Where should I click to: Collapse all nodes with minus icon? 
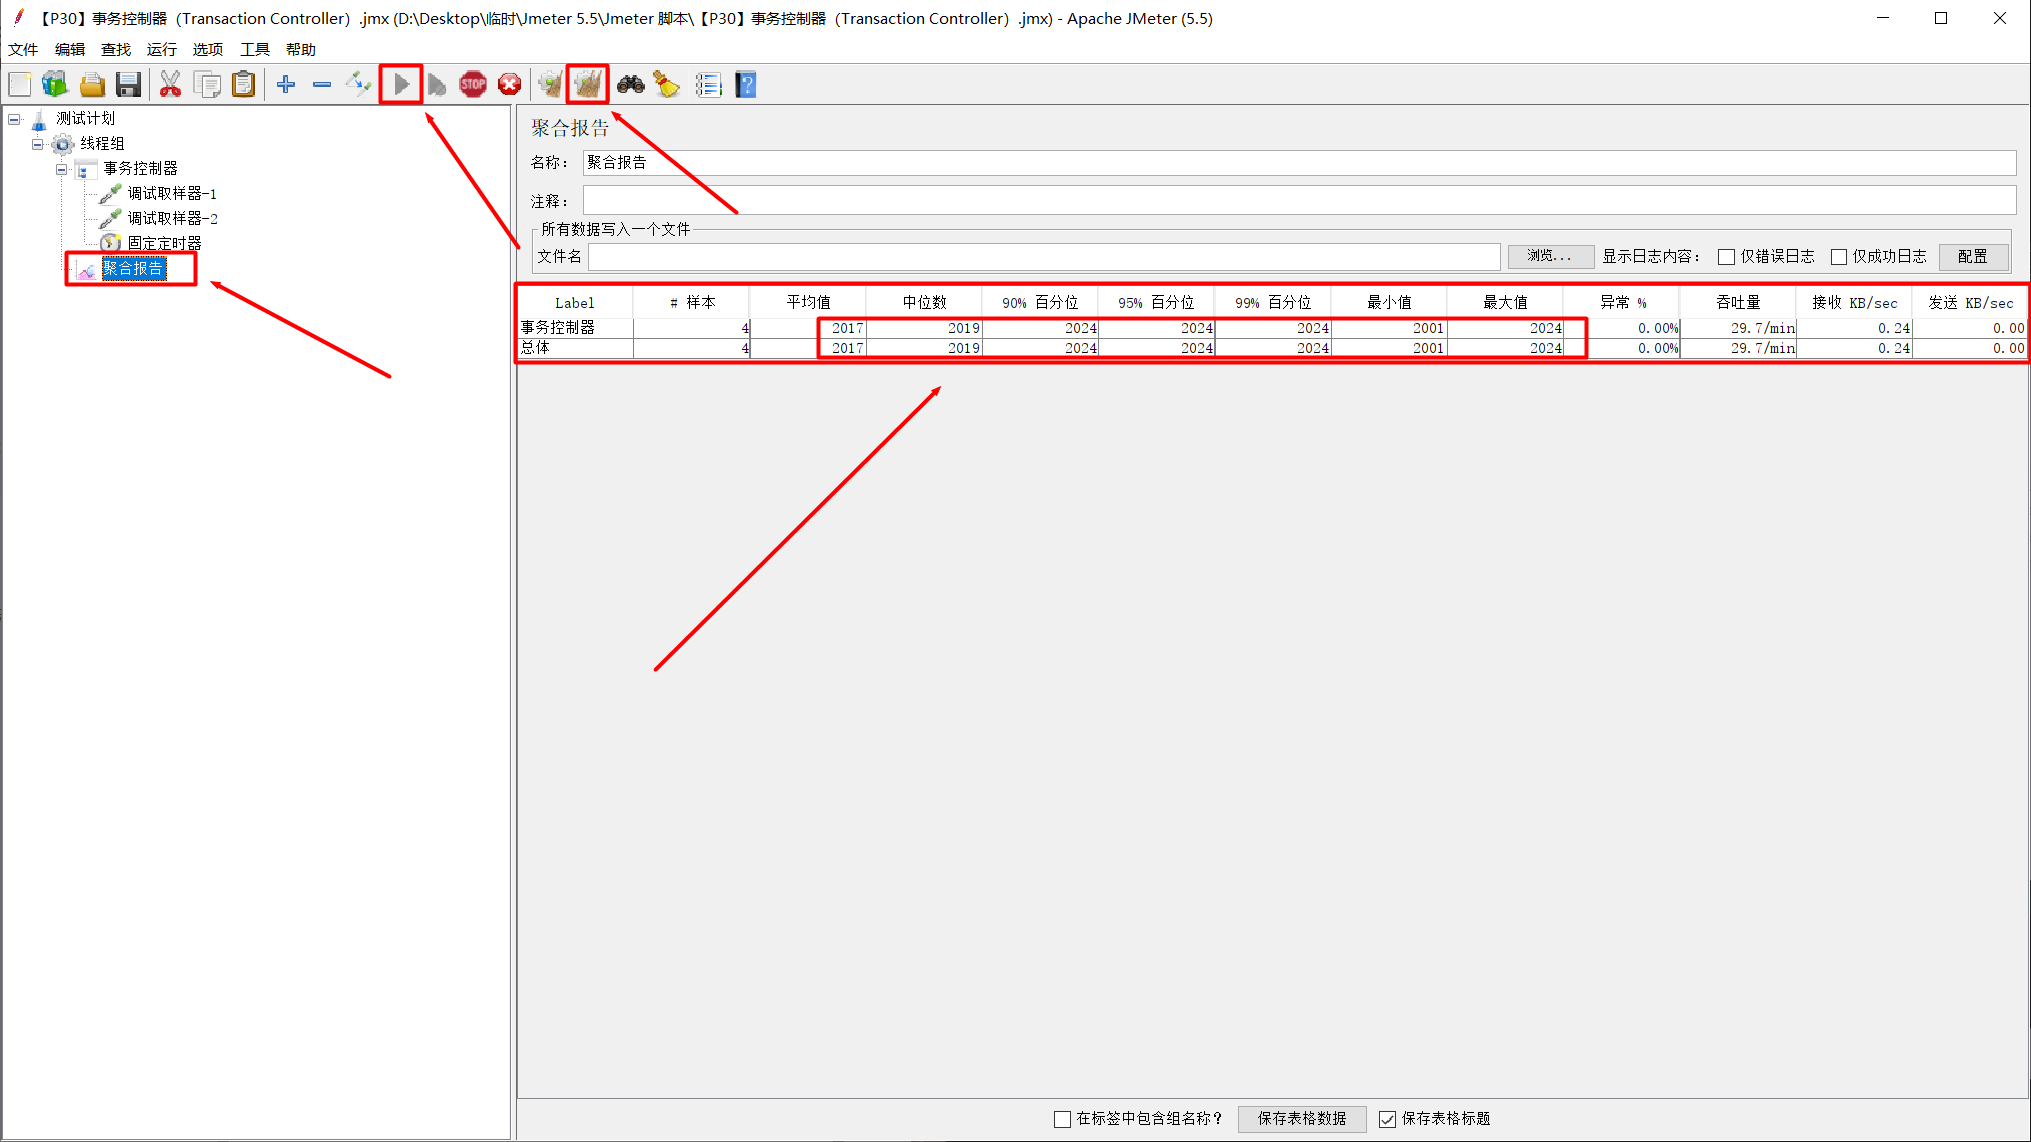(322, 85)
